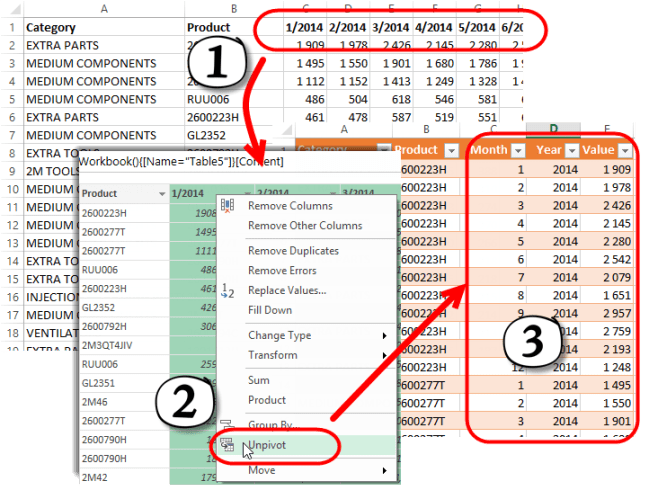Click the Group By icon in menu

click(227, 424)
